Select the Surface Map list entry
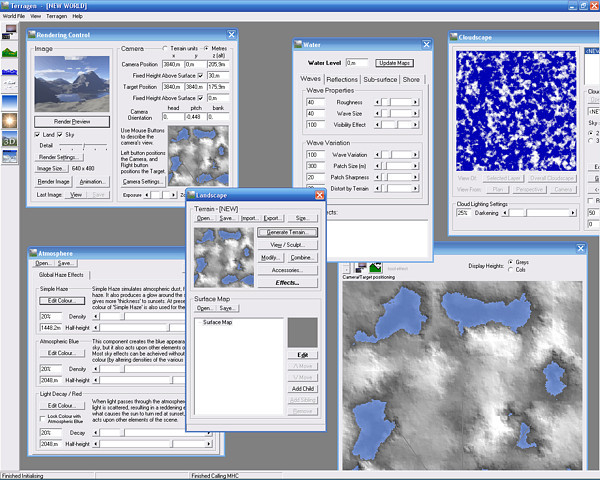Image resolution: width=600 pixels, height=480 pixels. [x=217, y=322]
